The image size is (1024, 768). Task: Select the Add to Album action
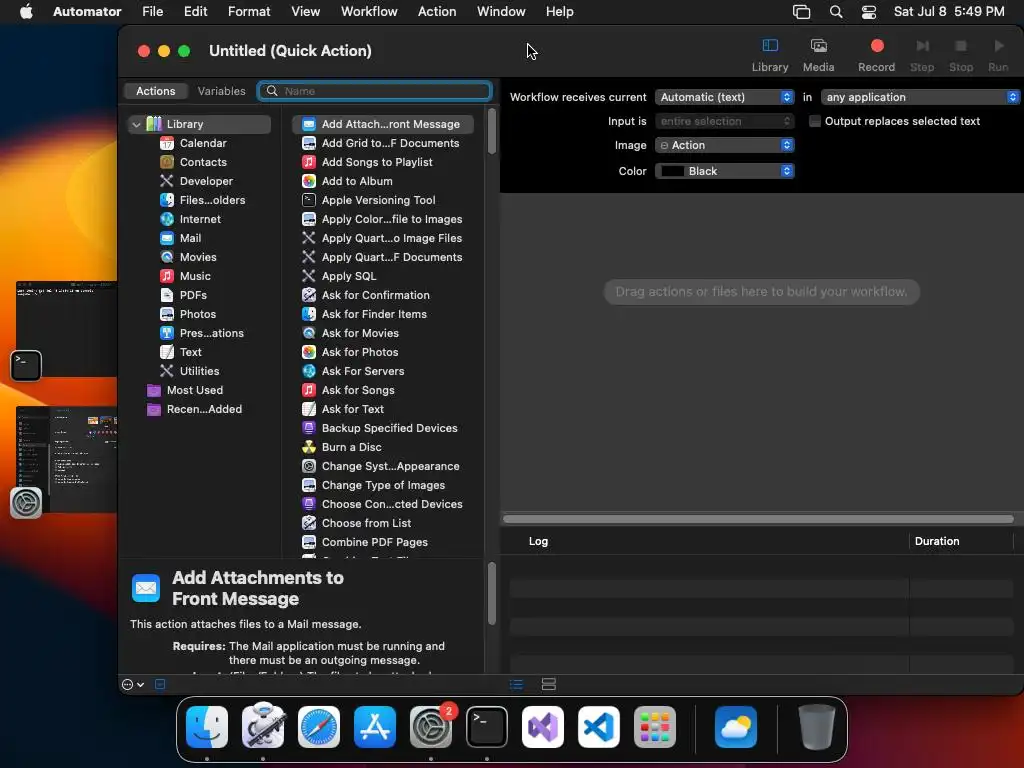tap(357, 181)
